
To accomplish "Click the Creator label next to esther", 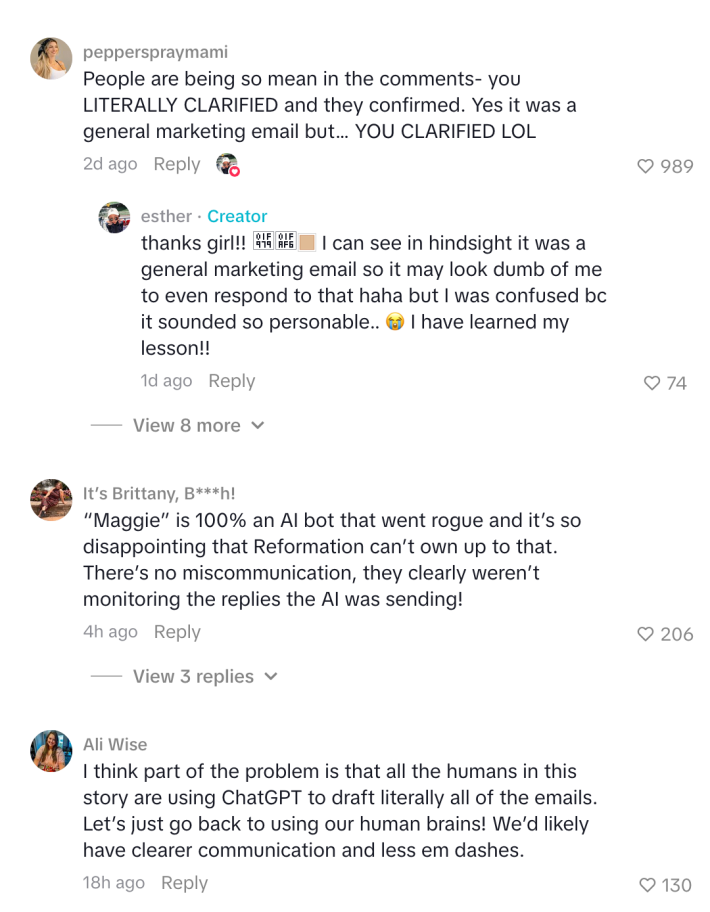I will [x=236, y=216].
